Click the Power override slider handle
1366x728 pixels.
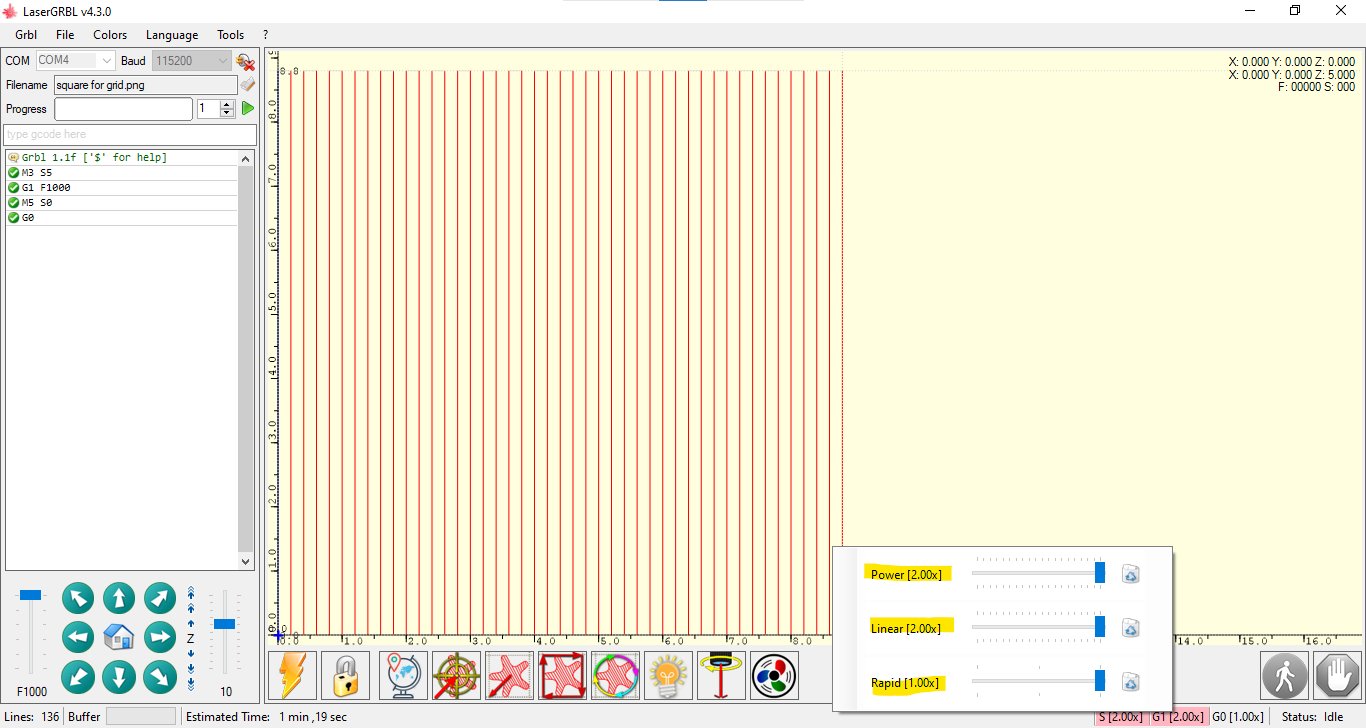pos(1100,573)
